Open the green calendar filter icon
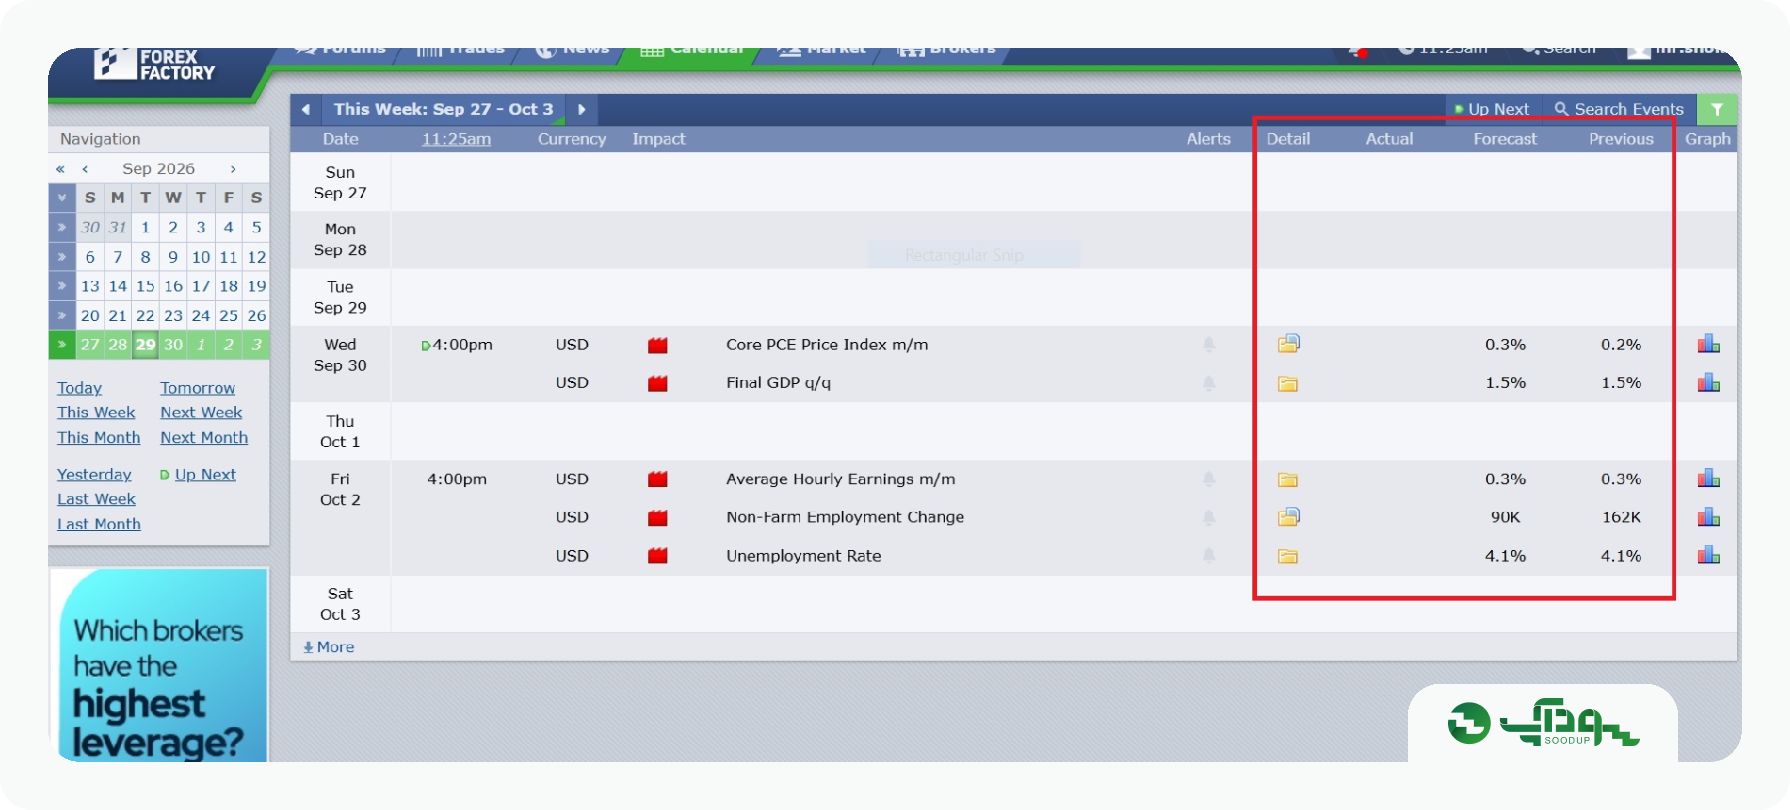Viewport: 1790px width, 810px height. coord(1717,109)
